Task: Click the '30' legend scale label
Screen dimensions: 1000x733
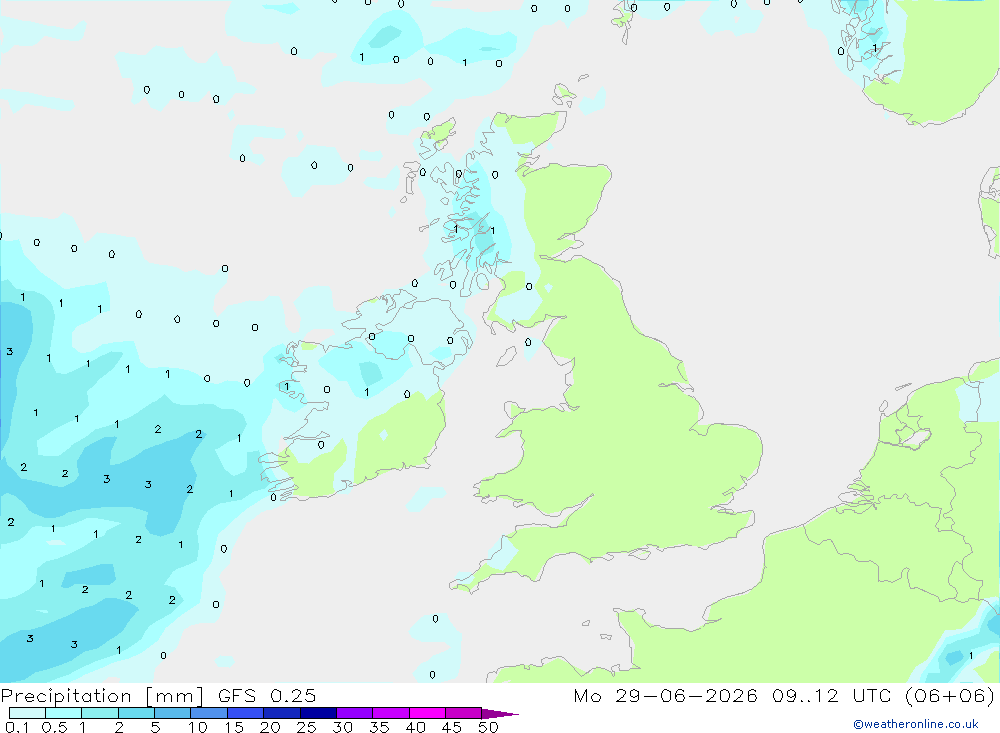Action: (342, 727)
